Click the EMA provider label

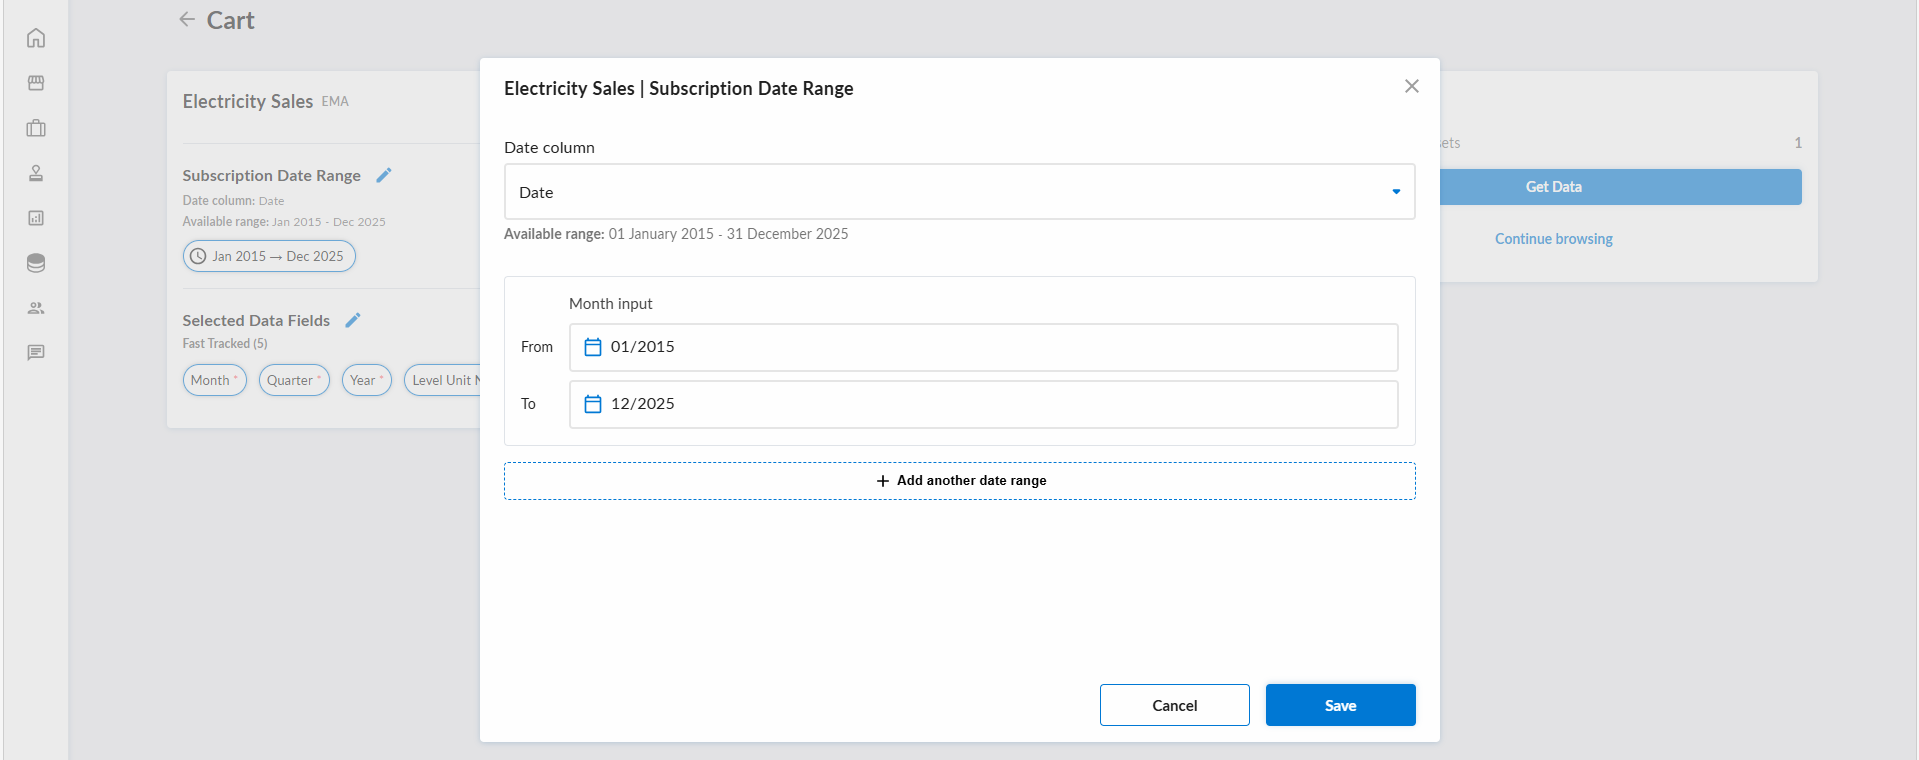point(335,102)
